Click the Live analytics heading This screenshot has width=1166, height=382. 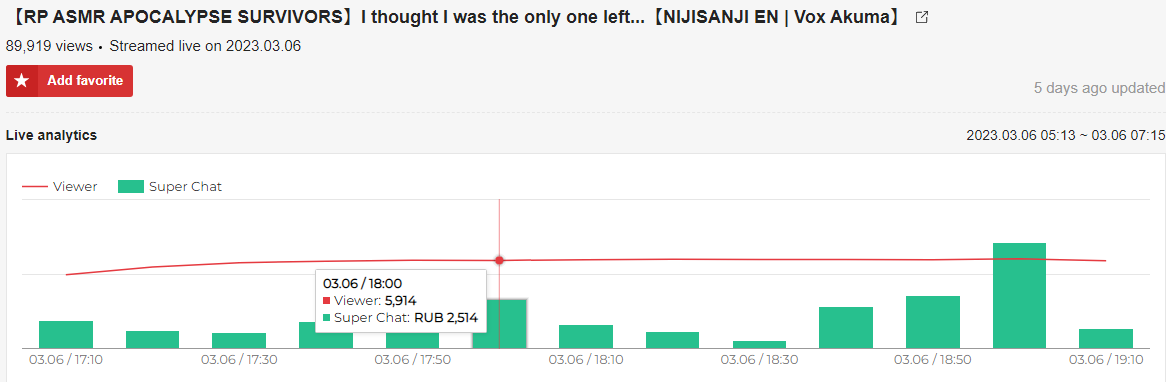(51, 135)
